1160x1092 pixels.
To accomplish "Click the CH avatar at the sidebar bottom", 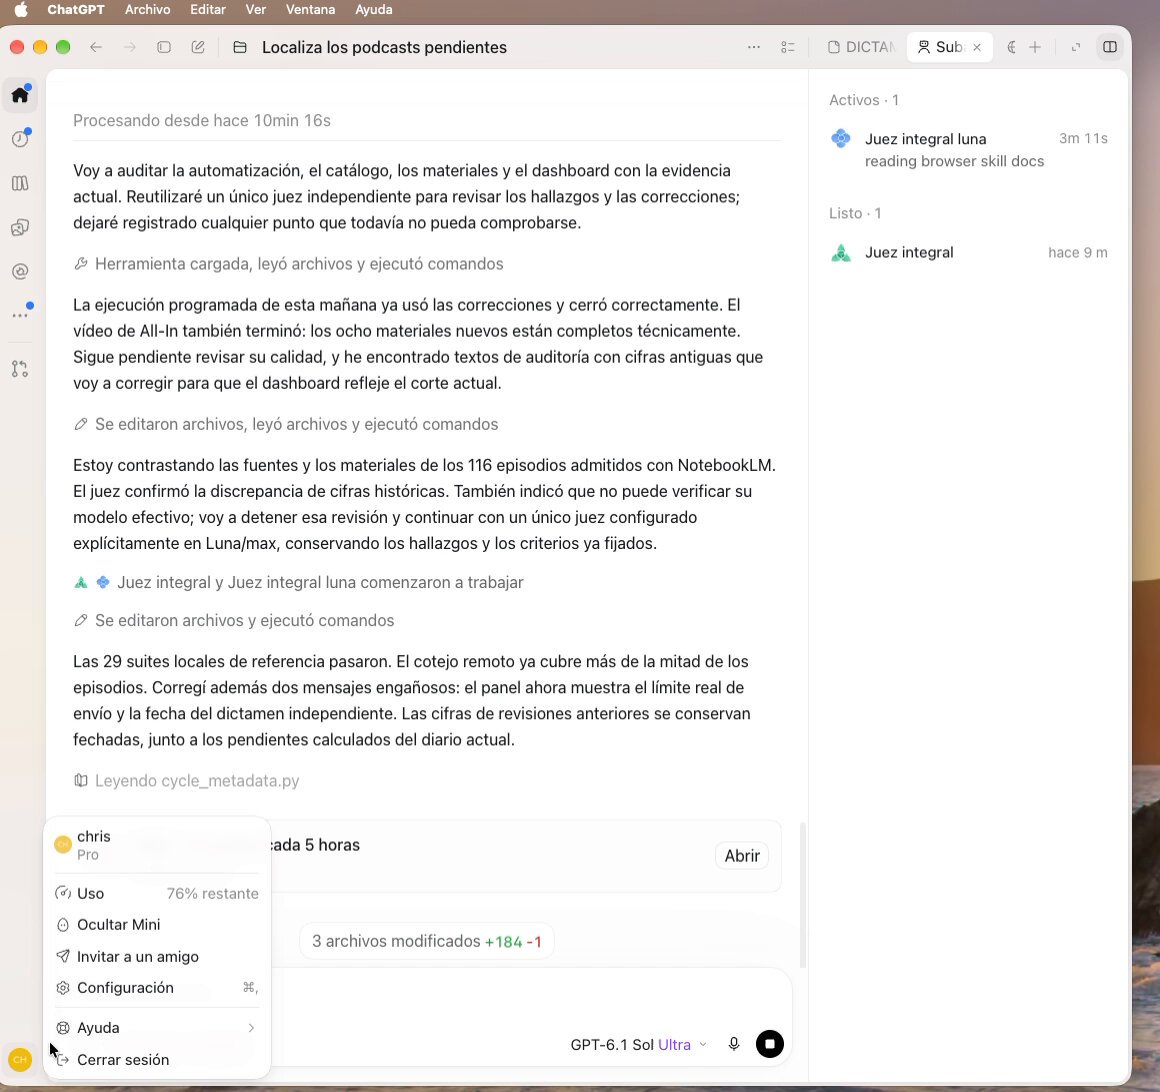I will pyautogui.click(x=20, y=1059).
